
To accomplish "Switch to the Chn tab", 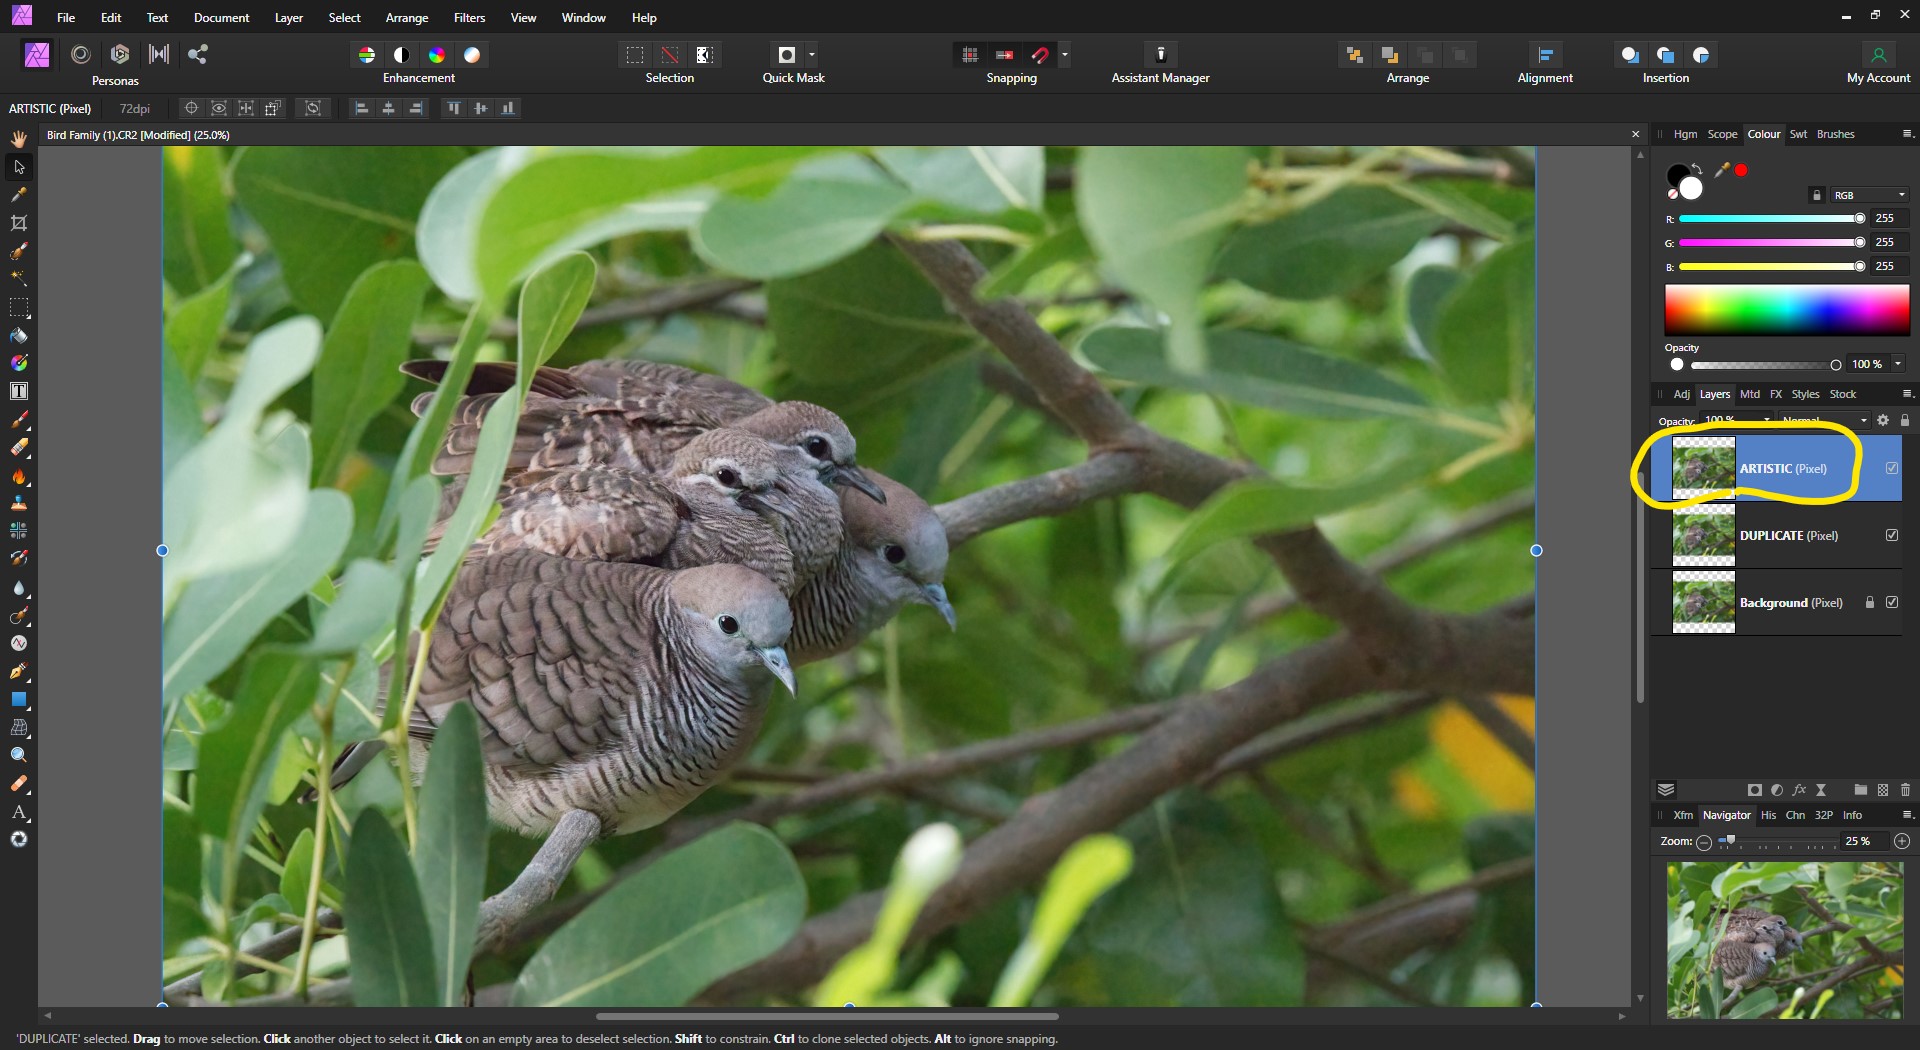I will (x=1795, y=815).
